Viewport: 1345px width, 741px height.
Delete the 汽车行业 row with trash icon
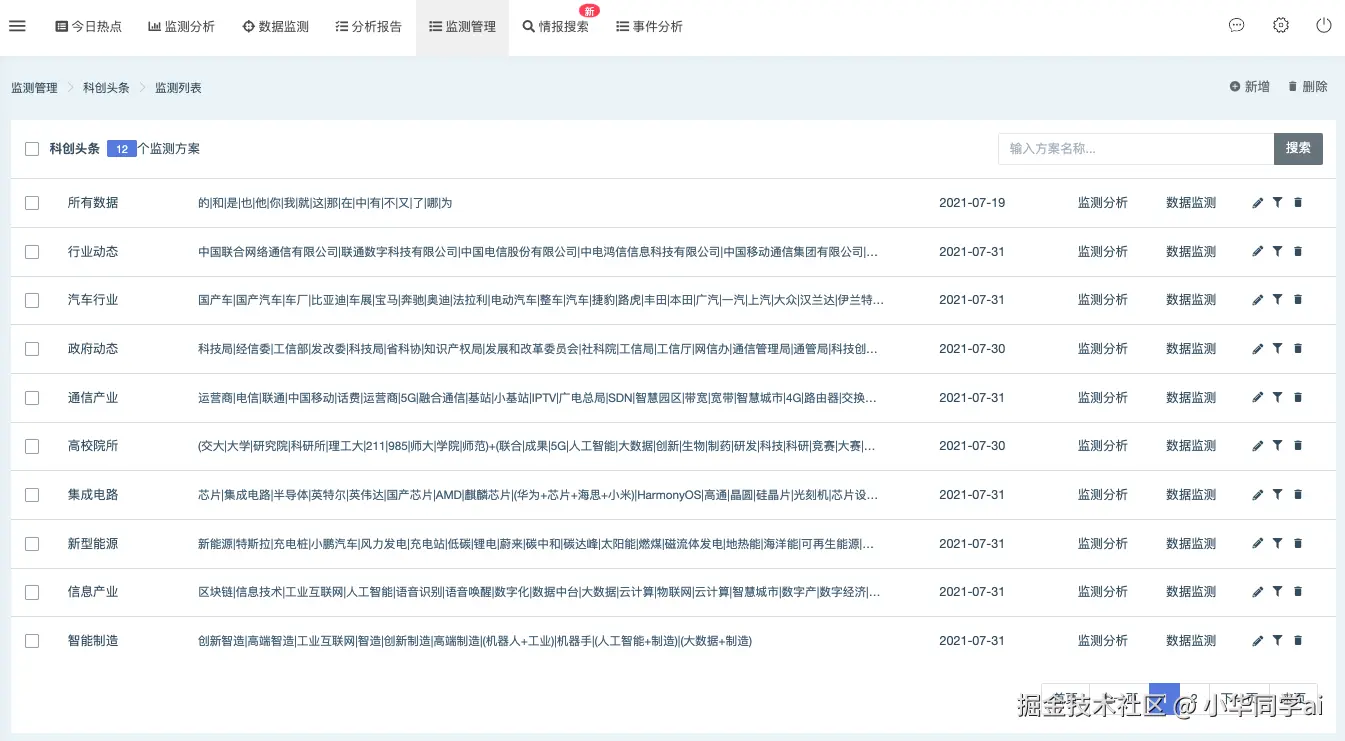pos(1298,300)
